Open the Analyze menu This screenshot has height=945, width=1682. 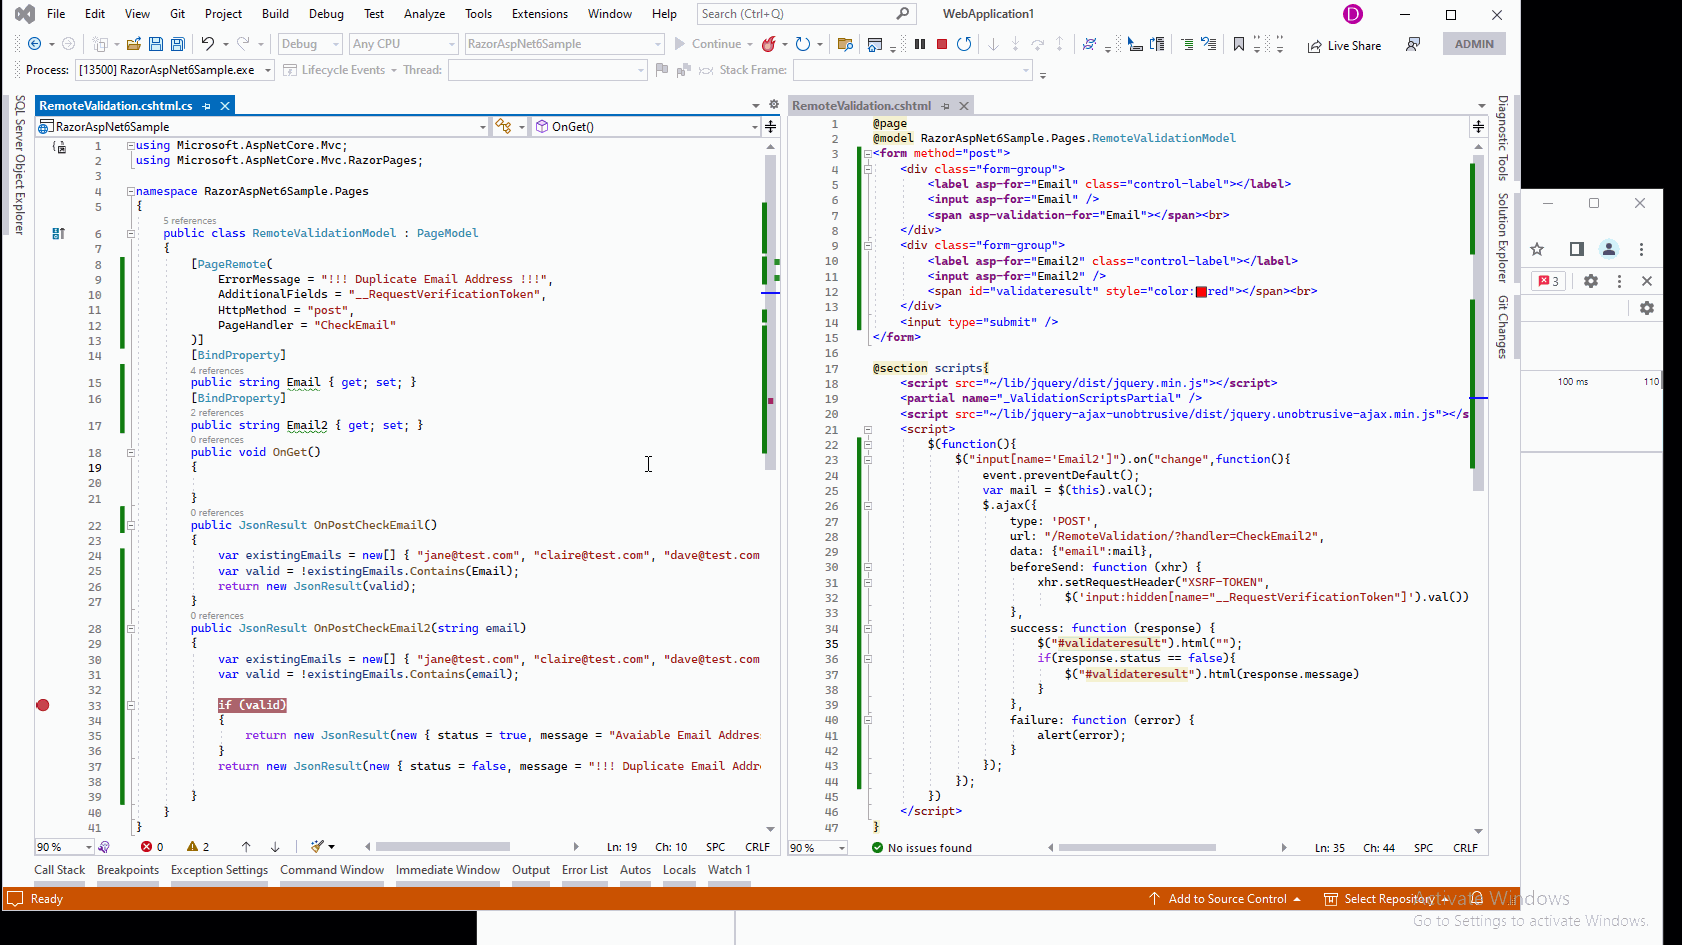(x=424, y=14)
